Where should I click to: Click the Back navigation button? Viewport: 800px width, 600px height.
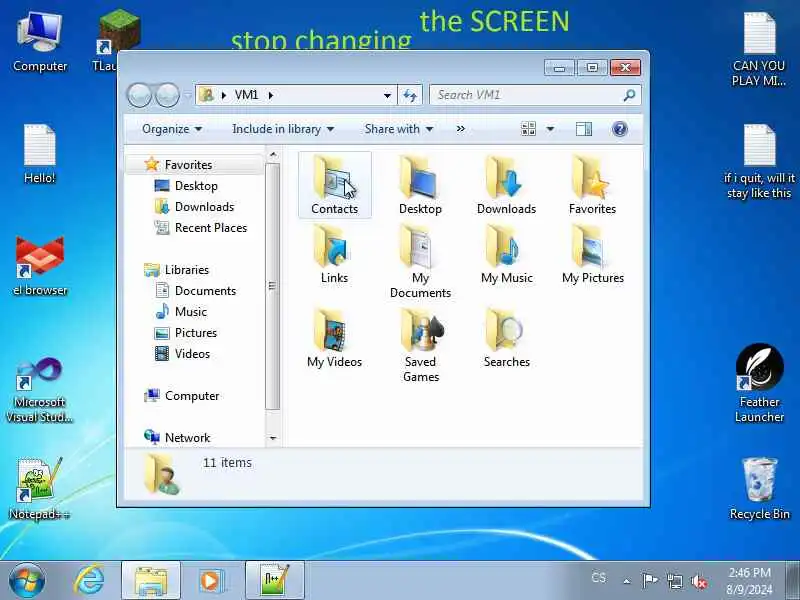pos(139,95)
